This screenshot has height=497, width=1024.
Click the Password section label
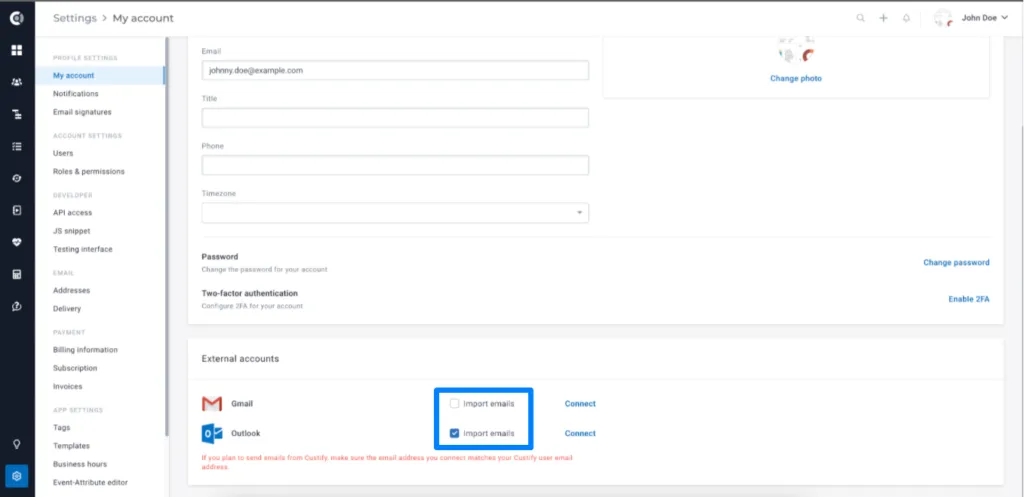click(220, 257)
